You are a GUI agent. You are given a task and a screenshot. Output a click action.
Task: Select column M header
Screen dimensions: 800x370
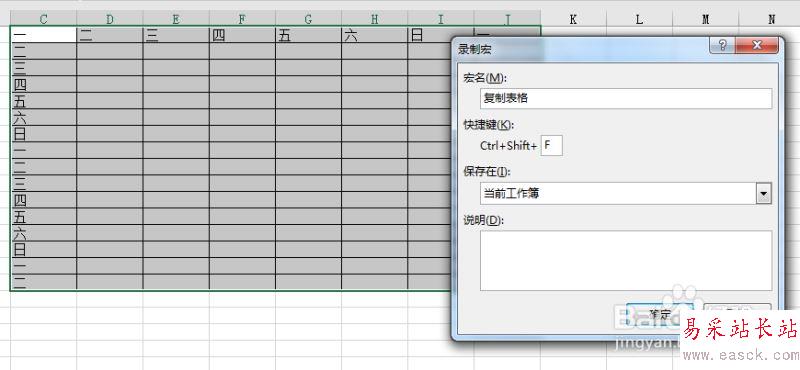tap(706, 19)
